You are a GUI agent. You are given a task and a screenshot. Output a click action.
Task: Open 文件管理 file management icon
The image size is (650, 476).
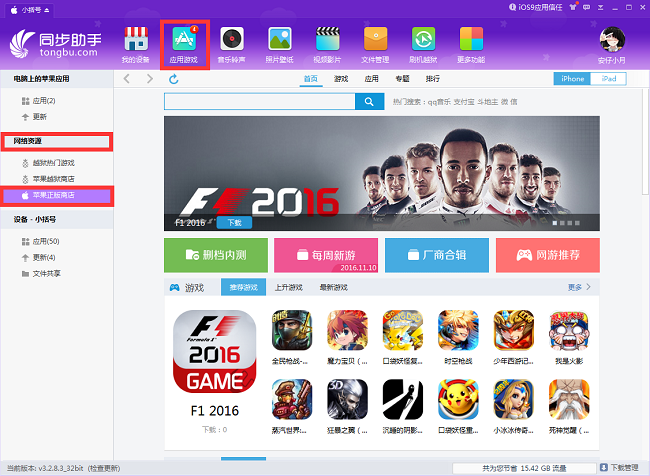click(x=375, y=45)
